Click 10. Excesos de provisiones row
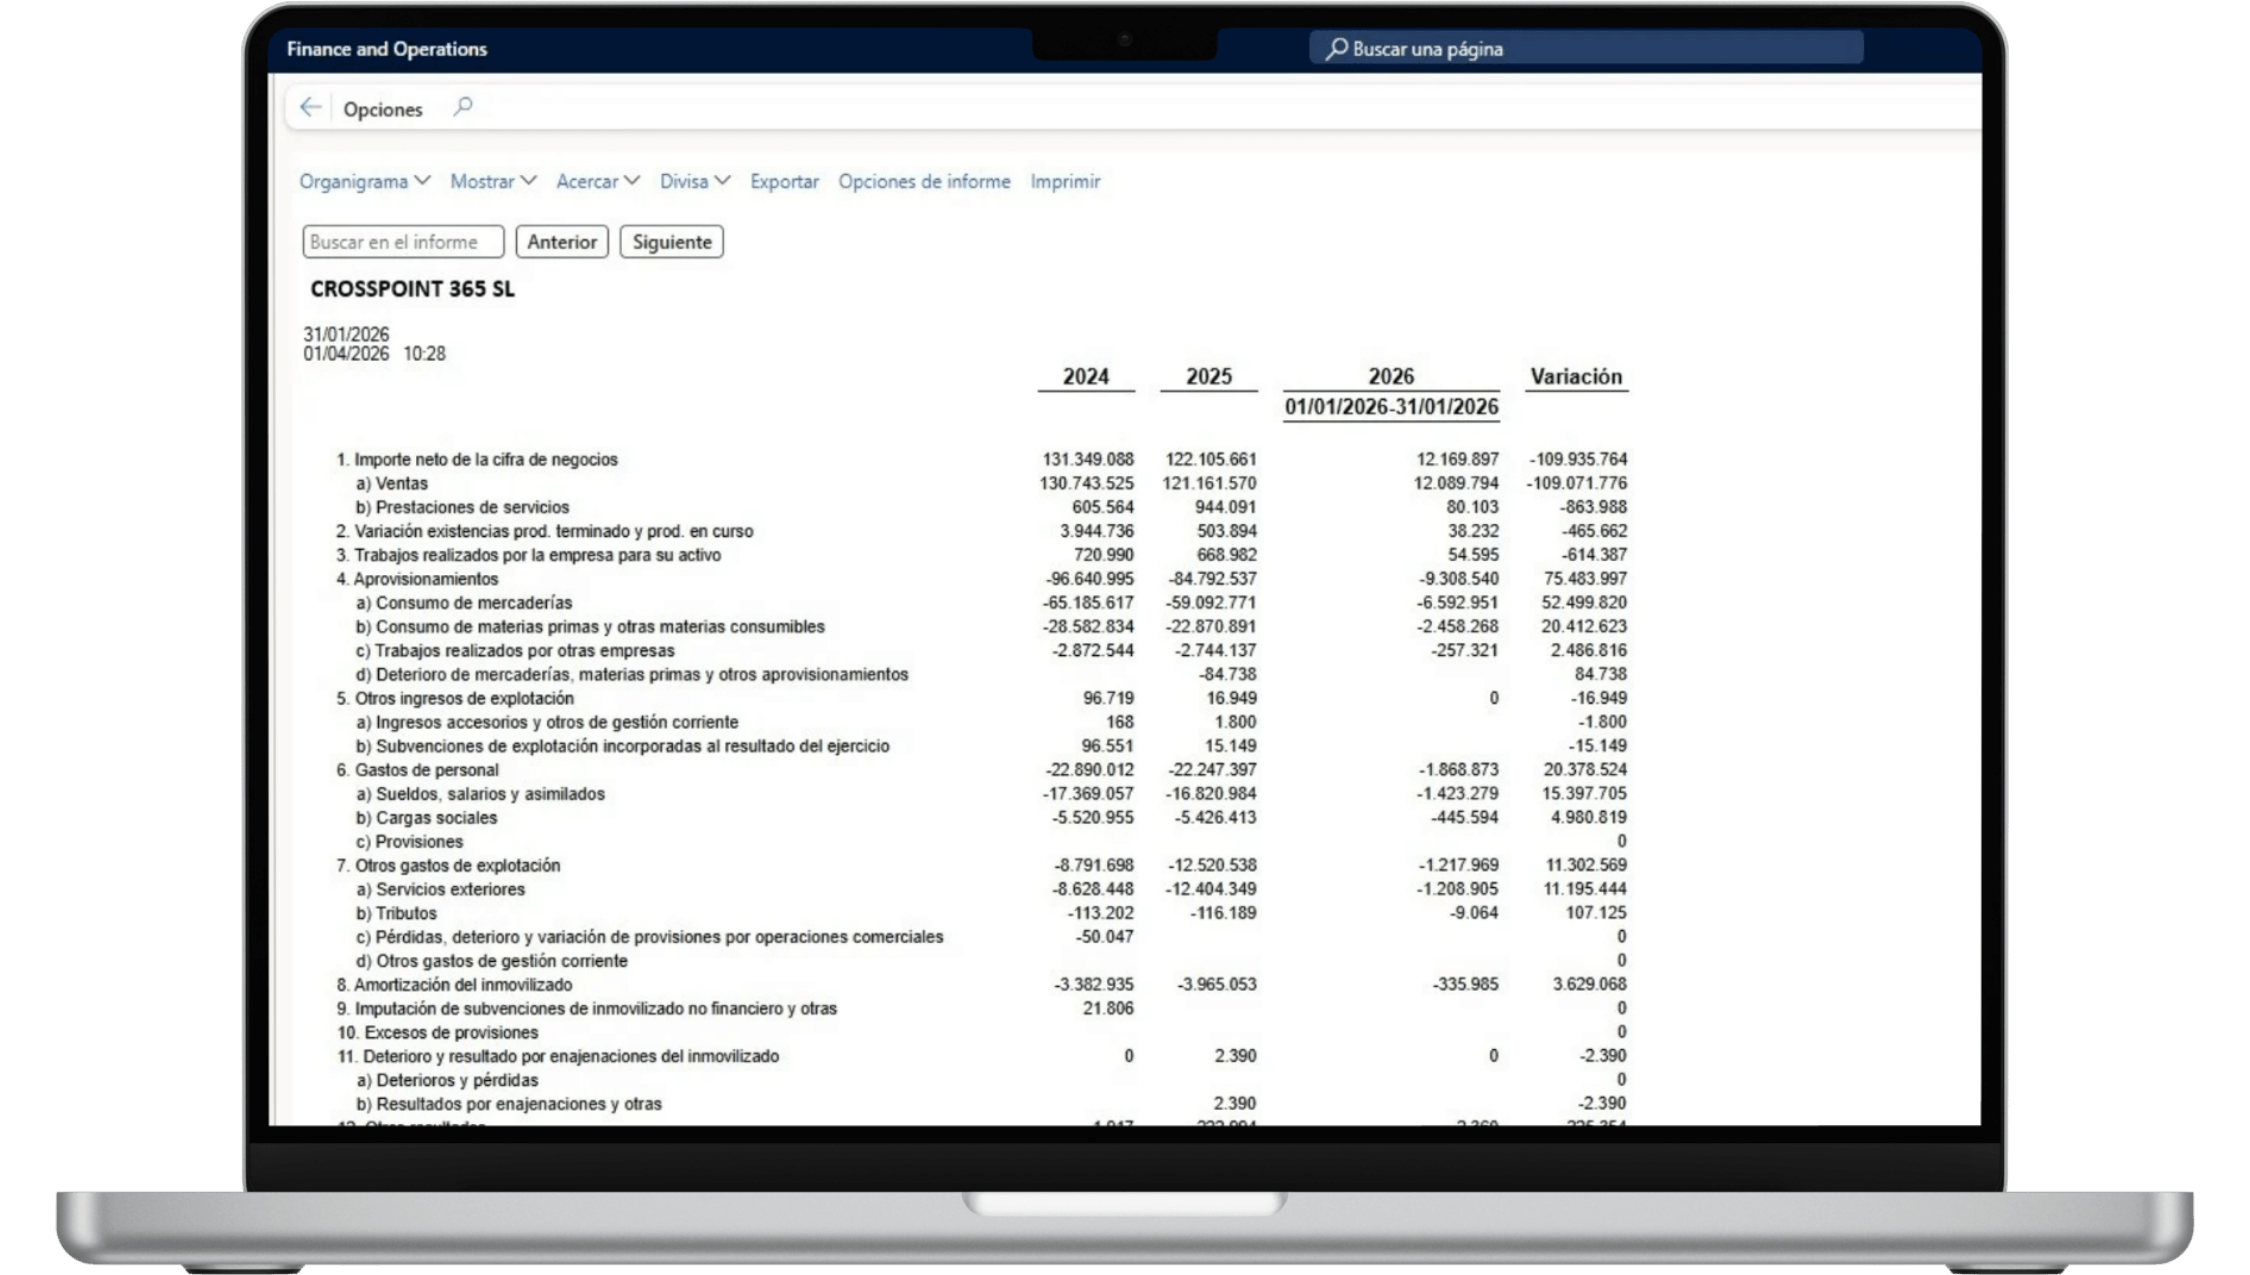 (437, 1034)
